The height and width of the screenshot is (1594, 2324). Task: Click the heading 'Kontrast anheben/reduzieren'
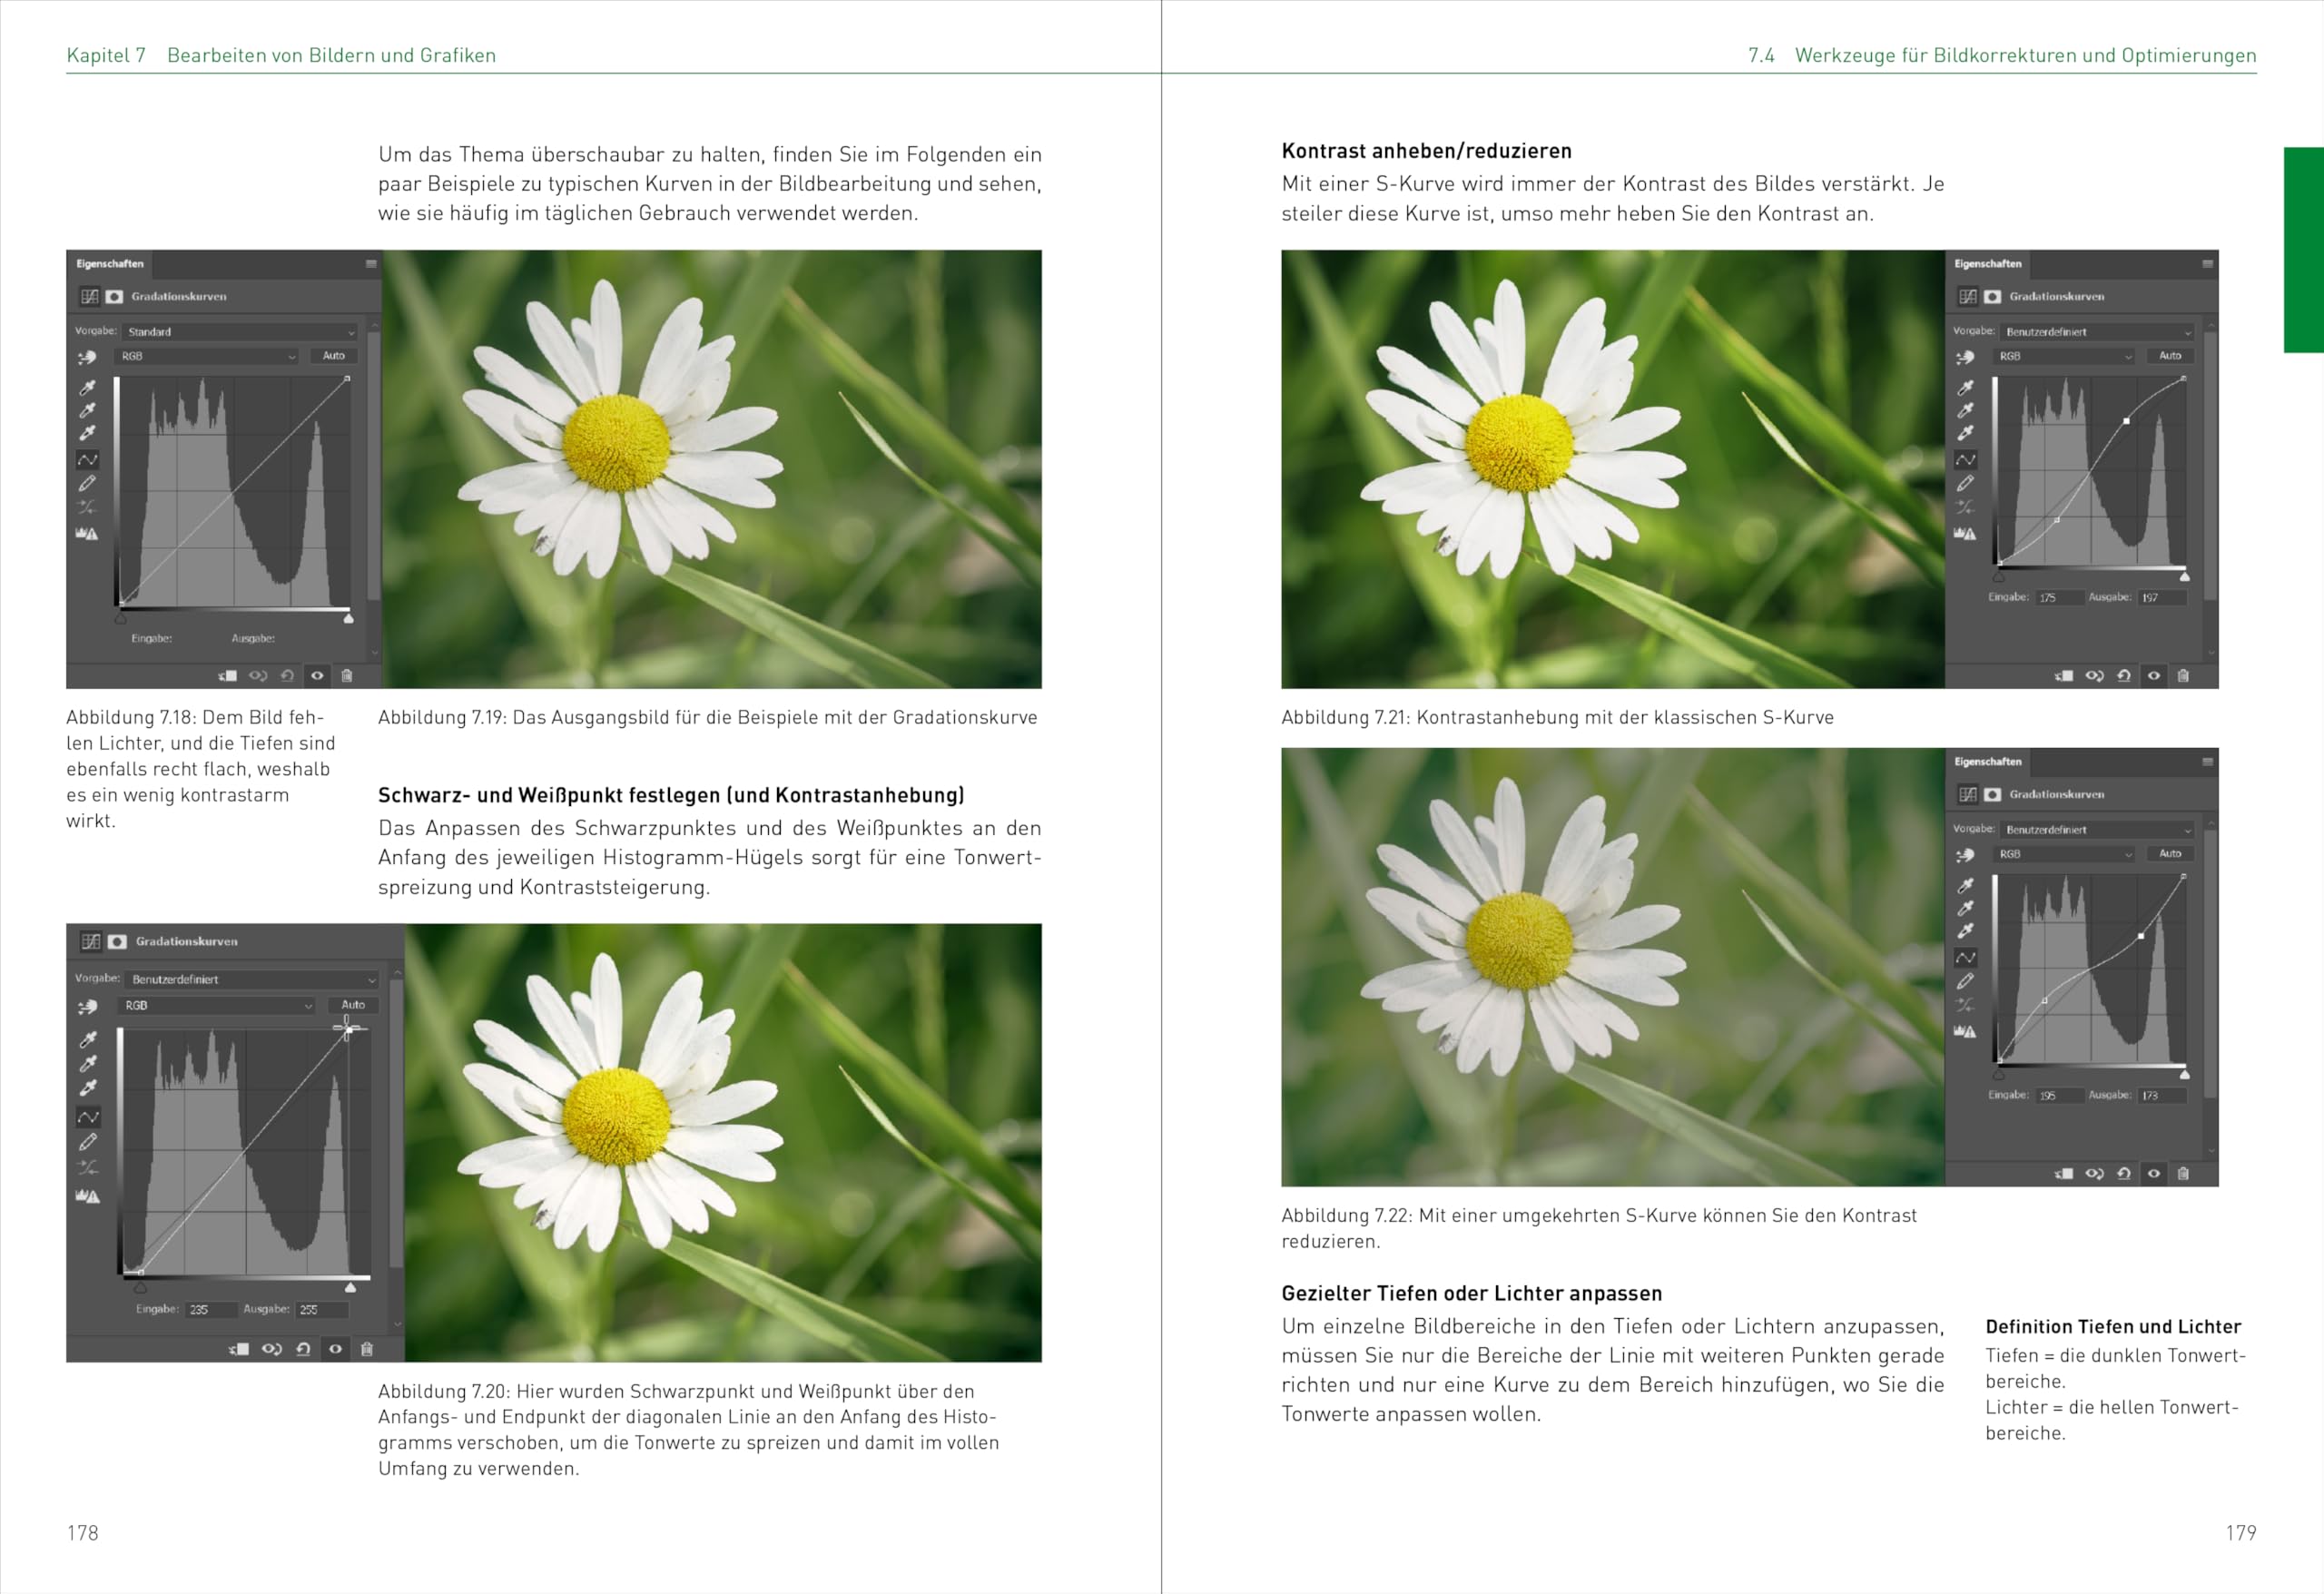[x=1426, y=151]
